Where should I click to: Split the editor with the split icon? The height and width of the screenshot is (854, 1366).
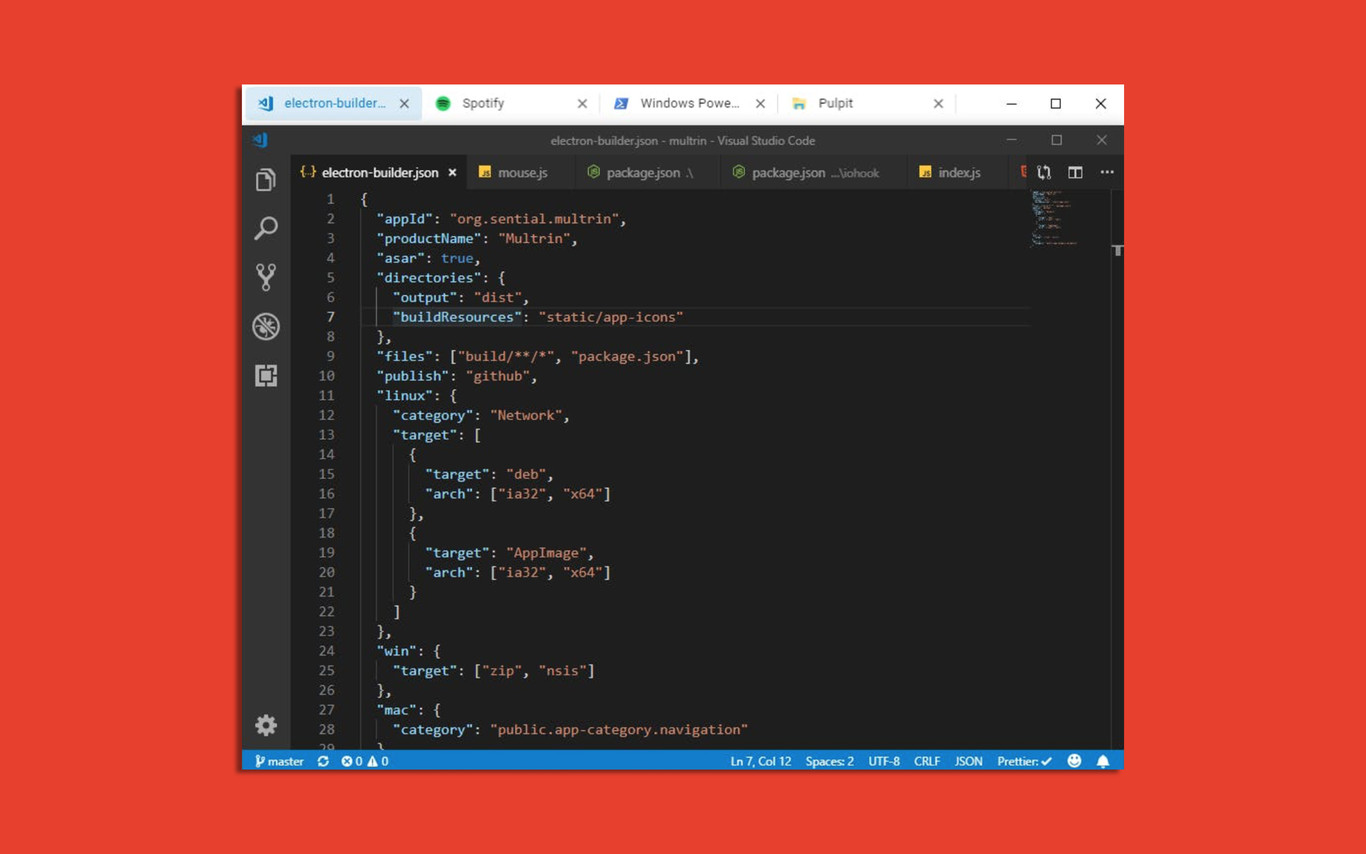[x=1074, y=172]
